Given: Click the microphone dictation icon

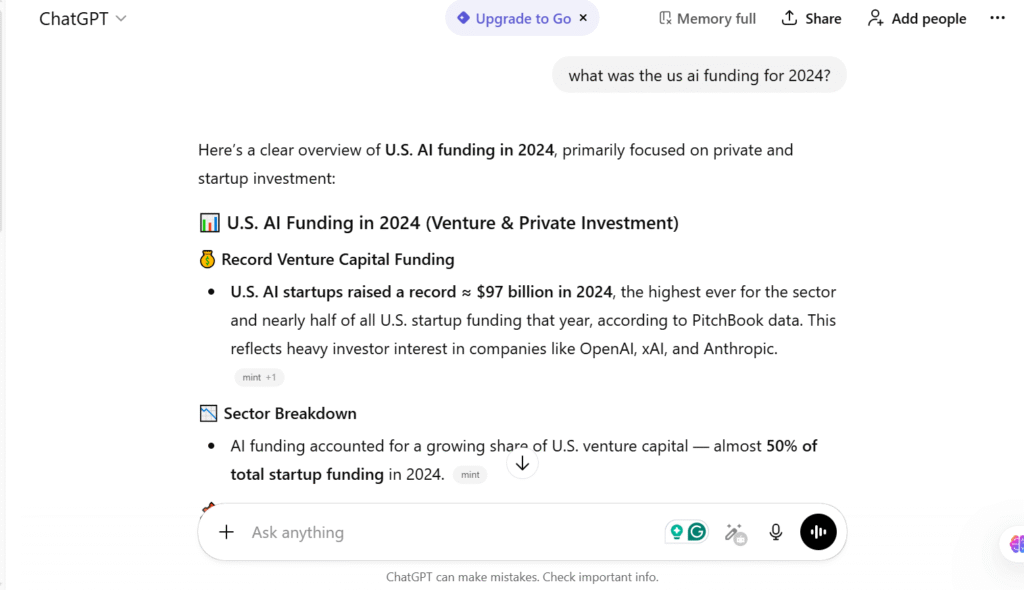Looking at the screenshot, I should coord(775,532).
